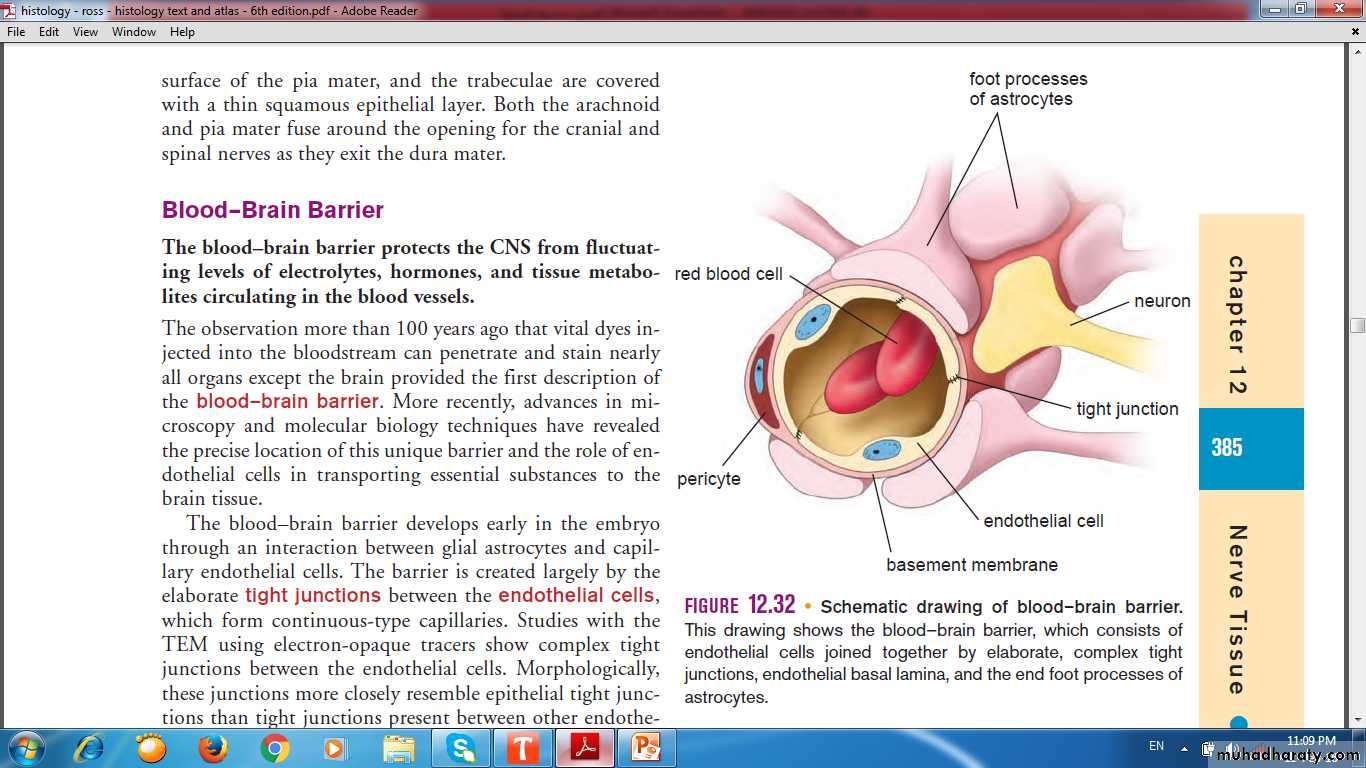This screenshot has width=1366, height=768.
Task: Open the Window menu
Action: pos(133,32)
